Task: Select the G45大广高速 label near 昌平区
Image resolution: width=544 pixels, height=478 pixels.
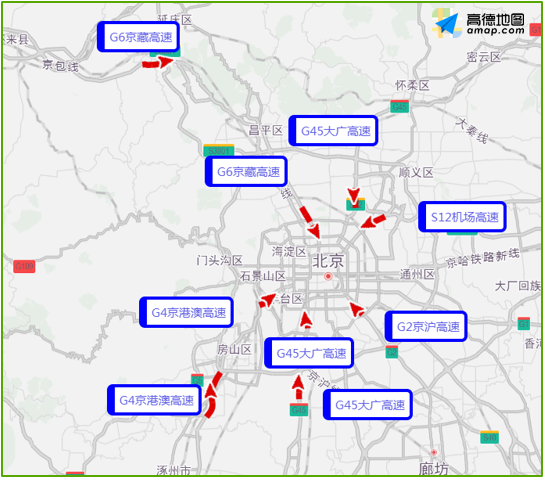Action: pos(333,131)
